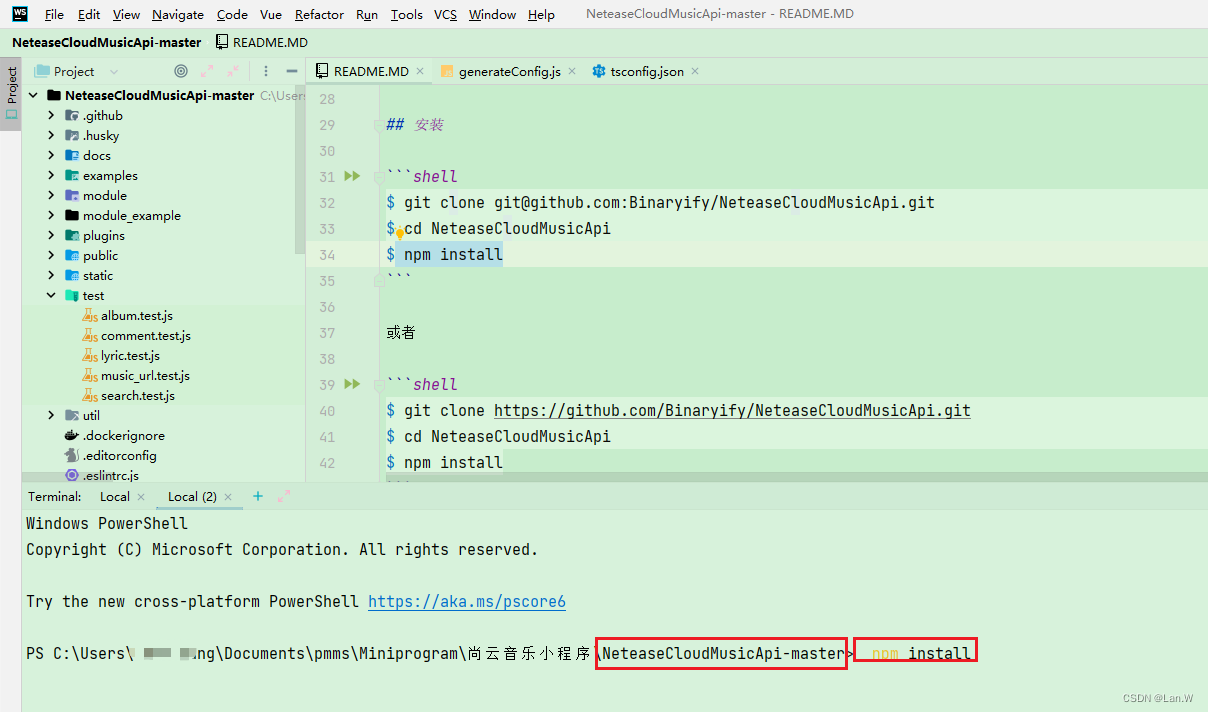Click Collapse All icon in Project panel
The image size is (1208, 712).
point(233,71)
